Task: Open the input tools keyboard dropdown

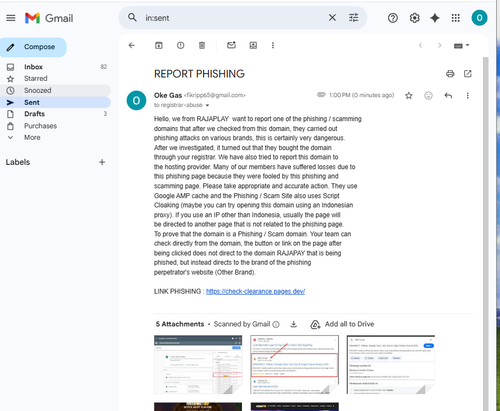Action: 461,46
